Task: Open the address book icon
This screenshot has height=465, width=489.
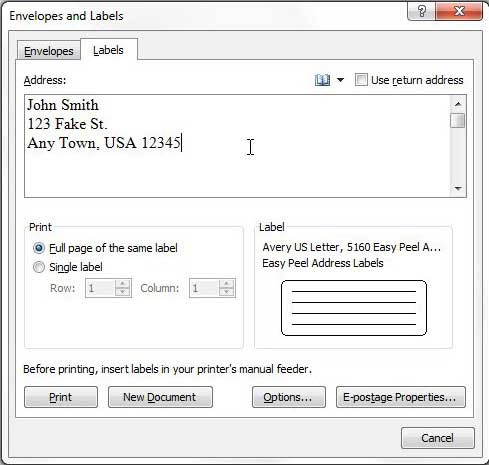Action: (x=322, y=80)
